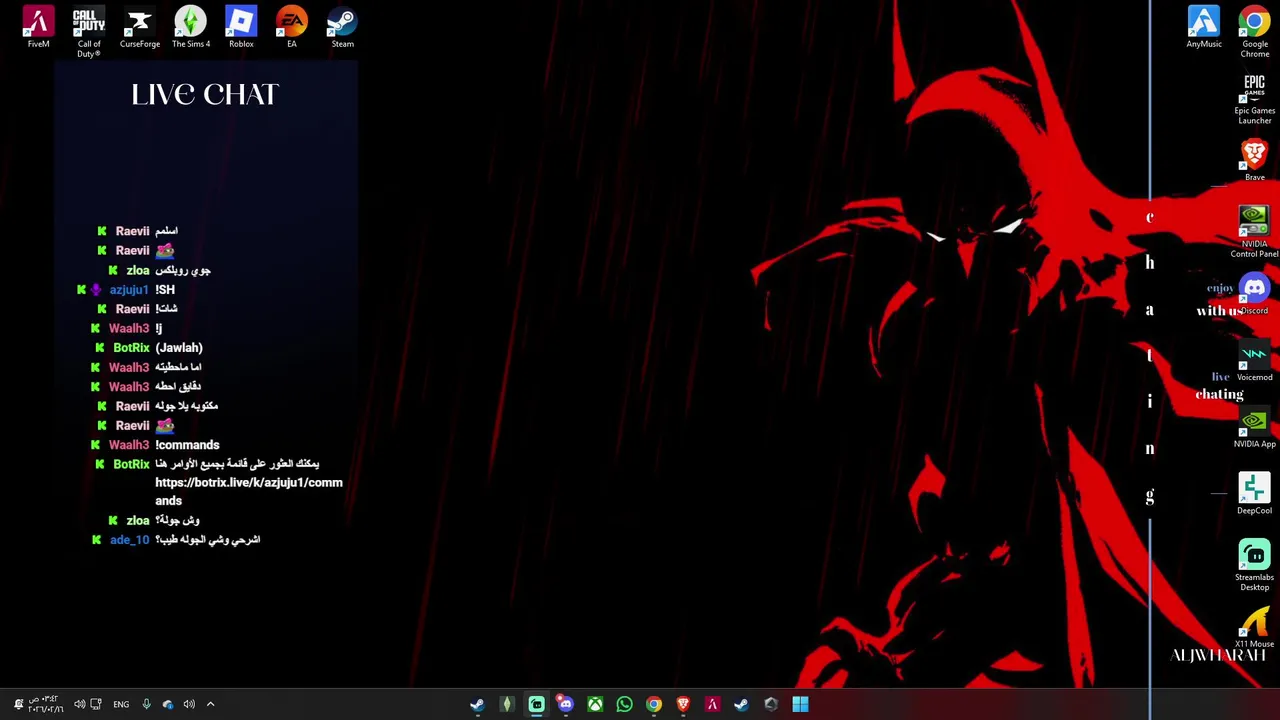
Task: Open WhatsApp from the taskbar
Action: pos(624,704)
